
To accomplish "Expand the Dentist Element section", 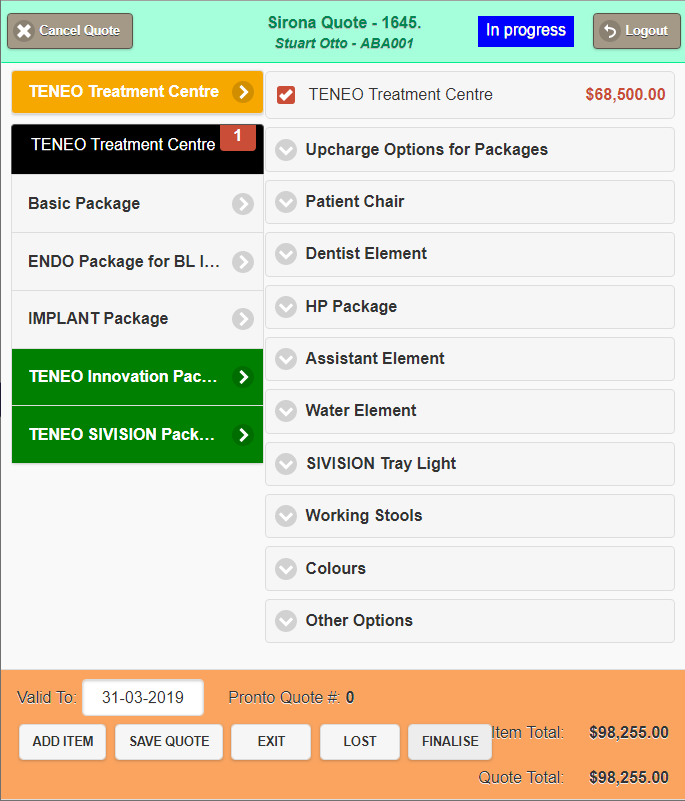I will tap(287, 254).
